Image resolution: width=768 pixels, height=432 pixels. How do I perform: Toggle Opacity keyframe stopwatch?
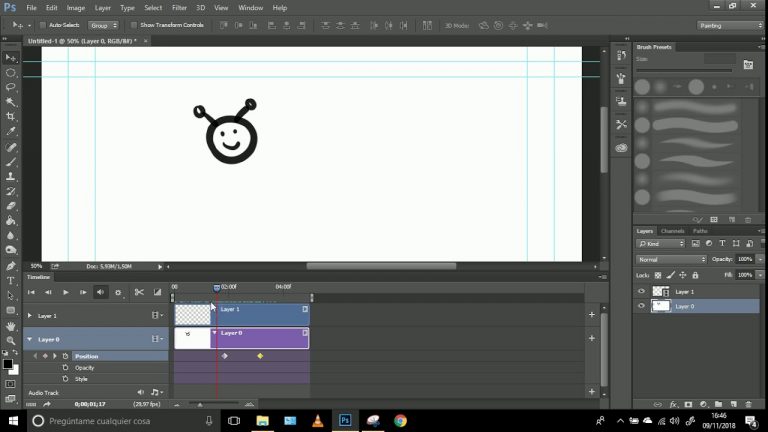[65, 367]
